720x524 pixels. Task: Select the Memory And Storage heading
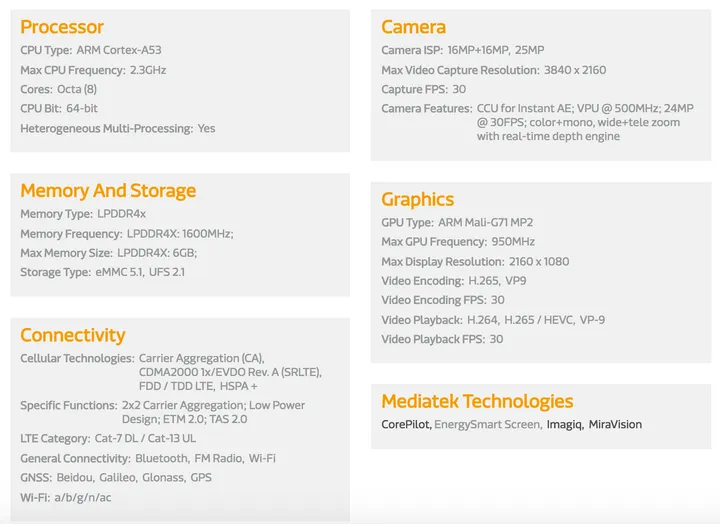[108, 191]
